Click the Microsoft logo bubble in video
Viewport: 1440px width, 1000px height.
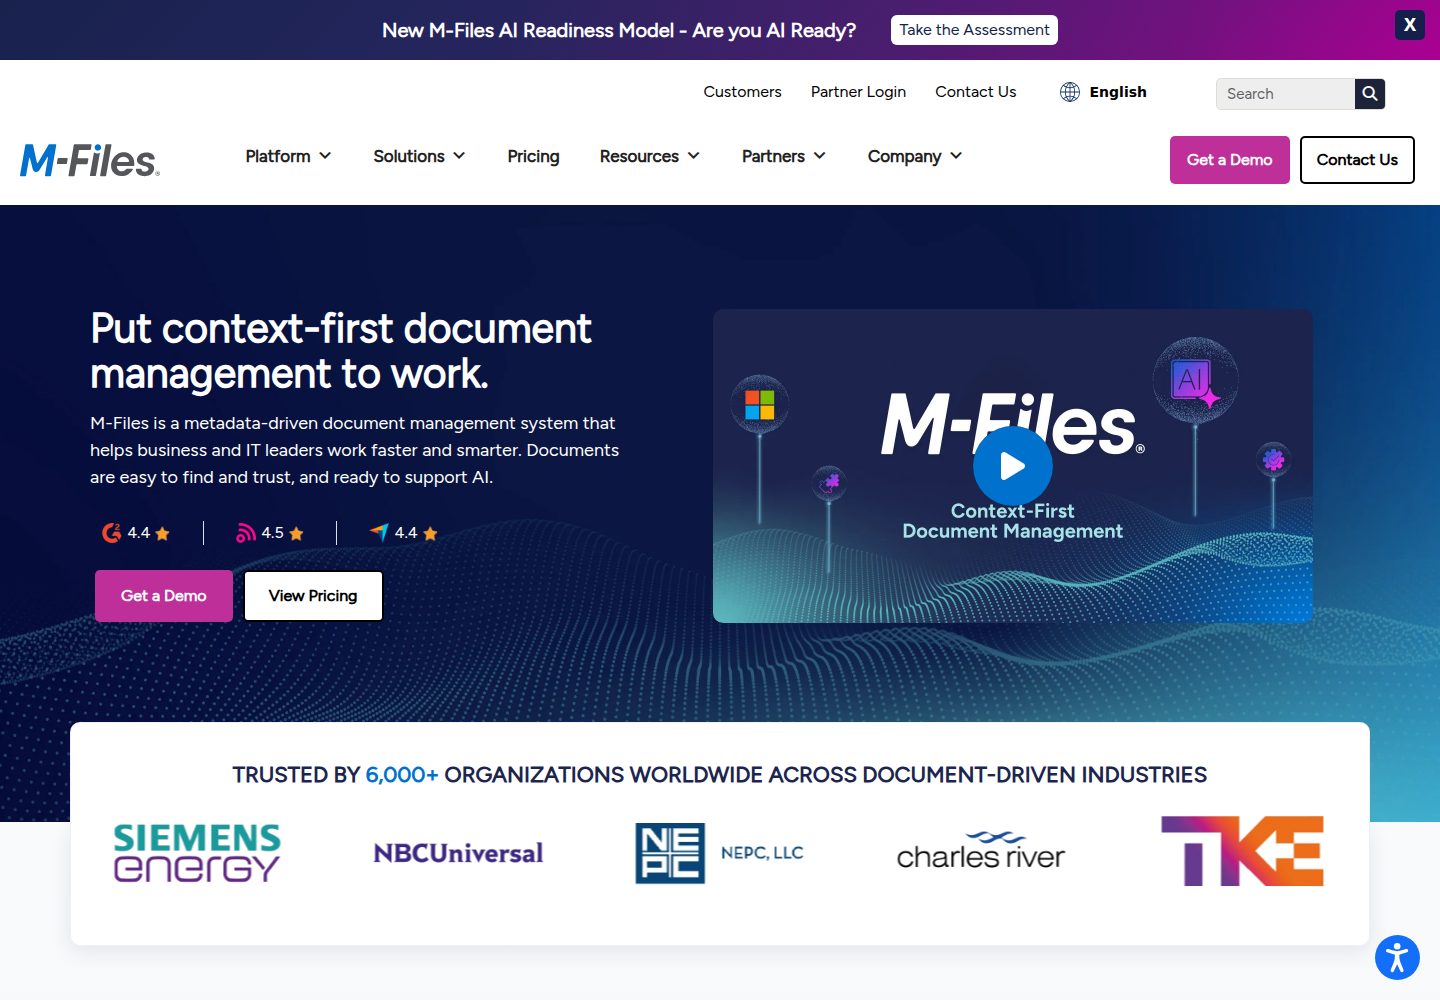[760, 405]
